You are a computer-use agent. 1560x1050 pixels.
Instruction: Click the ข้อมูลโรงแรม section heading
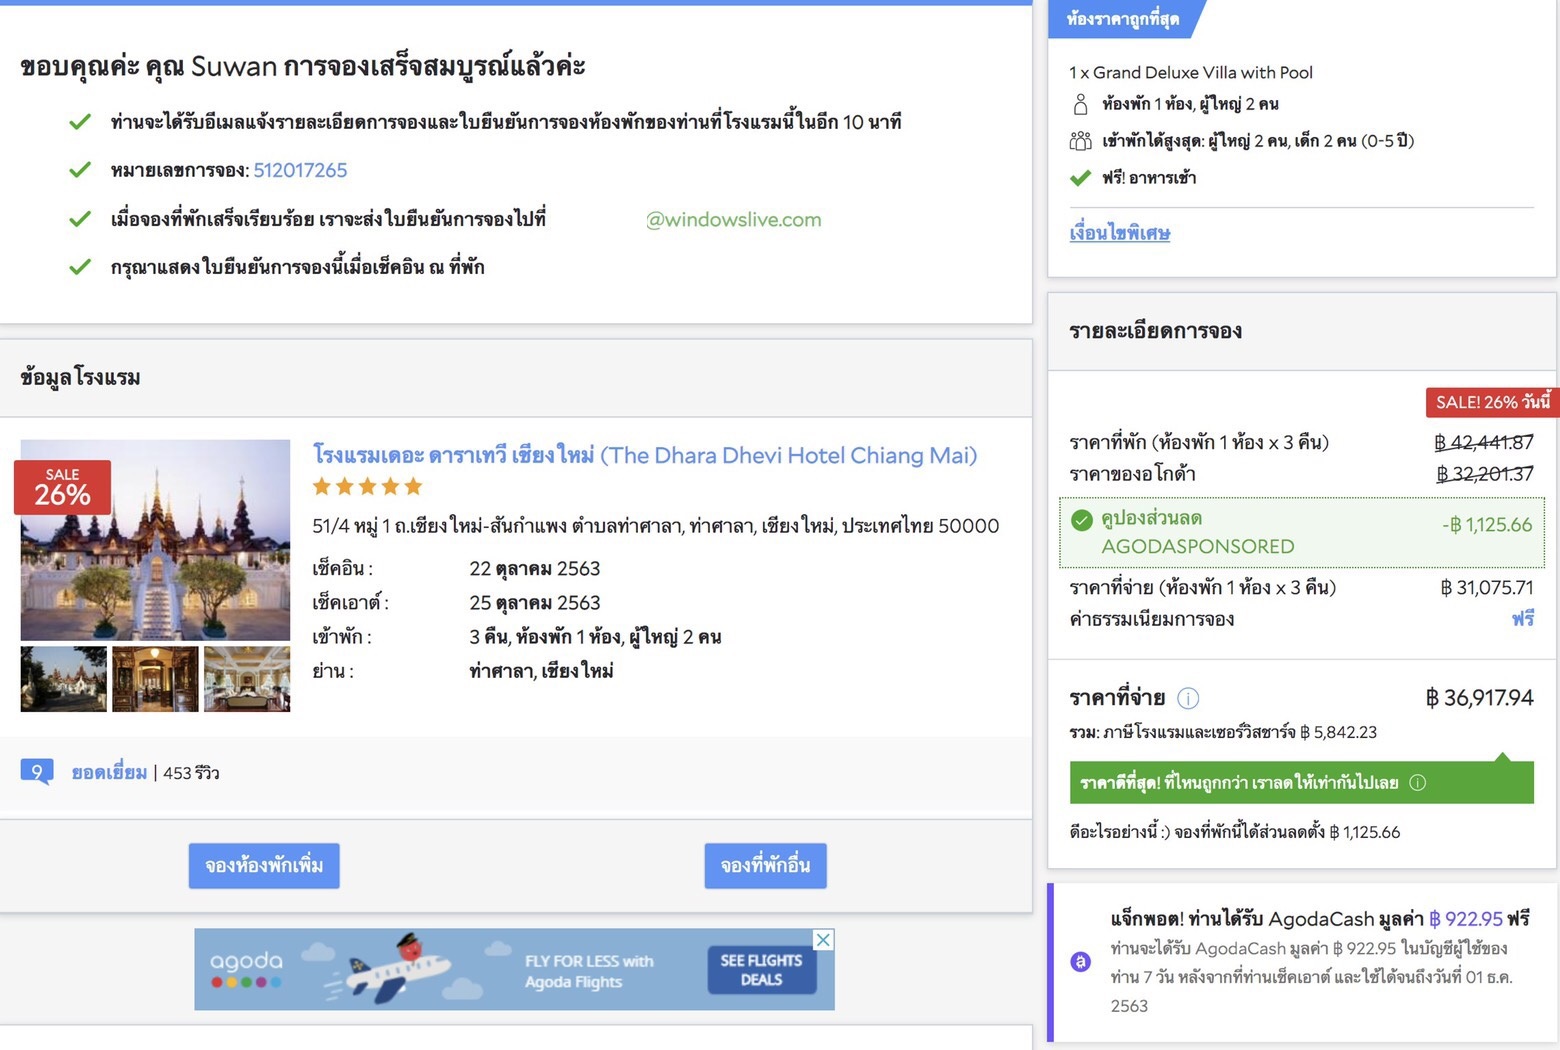pos(80,377)
